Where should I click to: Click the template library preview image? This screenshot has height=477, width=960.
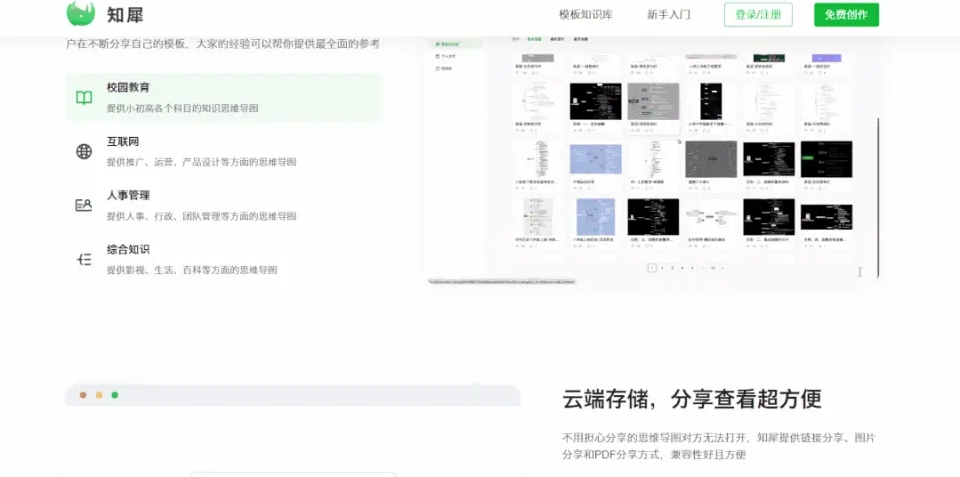(x=653, y=160)
